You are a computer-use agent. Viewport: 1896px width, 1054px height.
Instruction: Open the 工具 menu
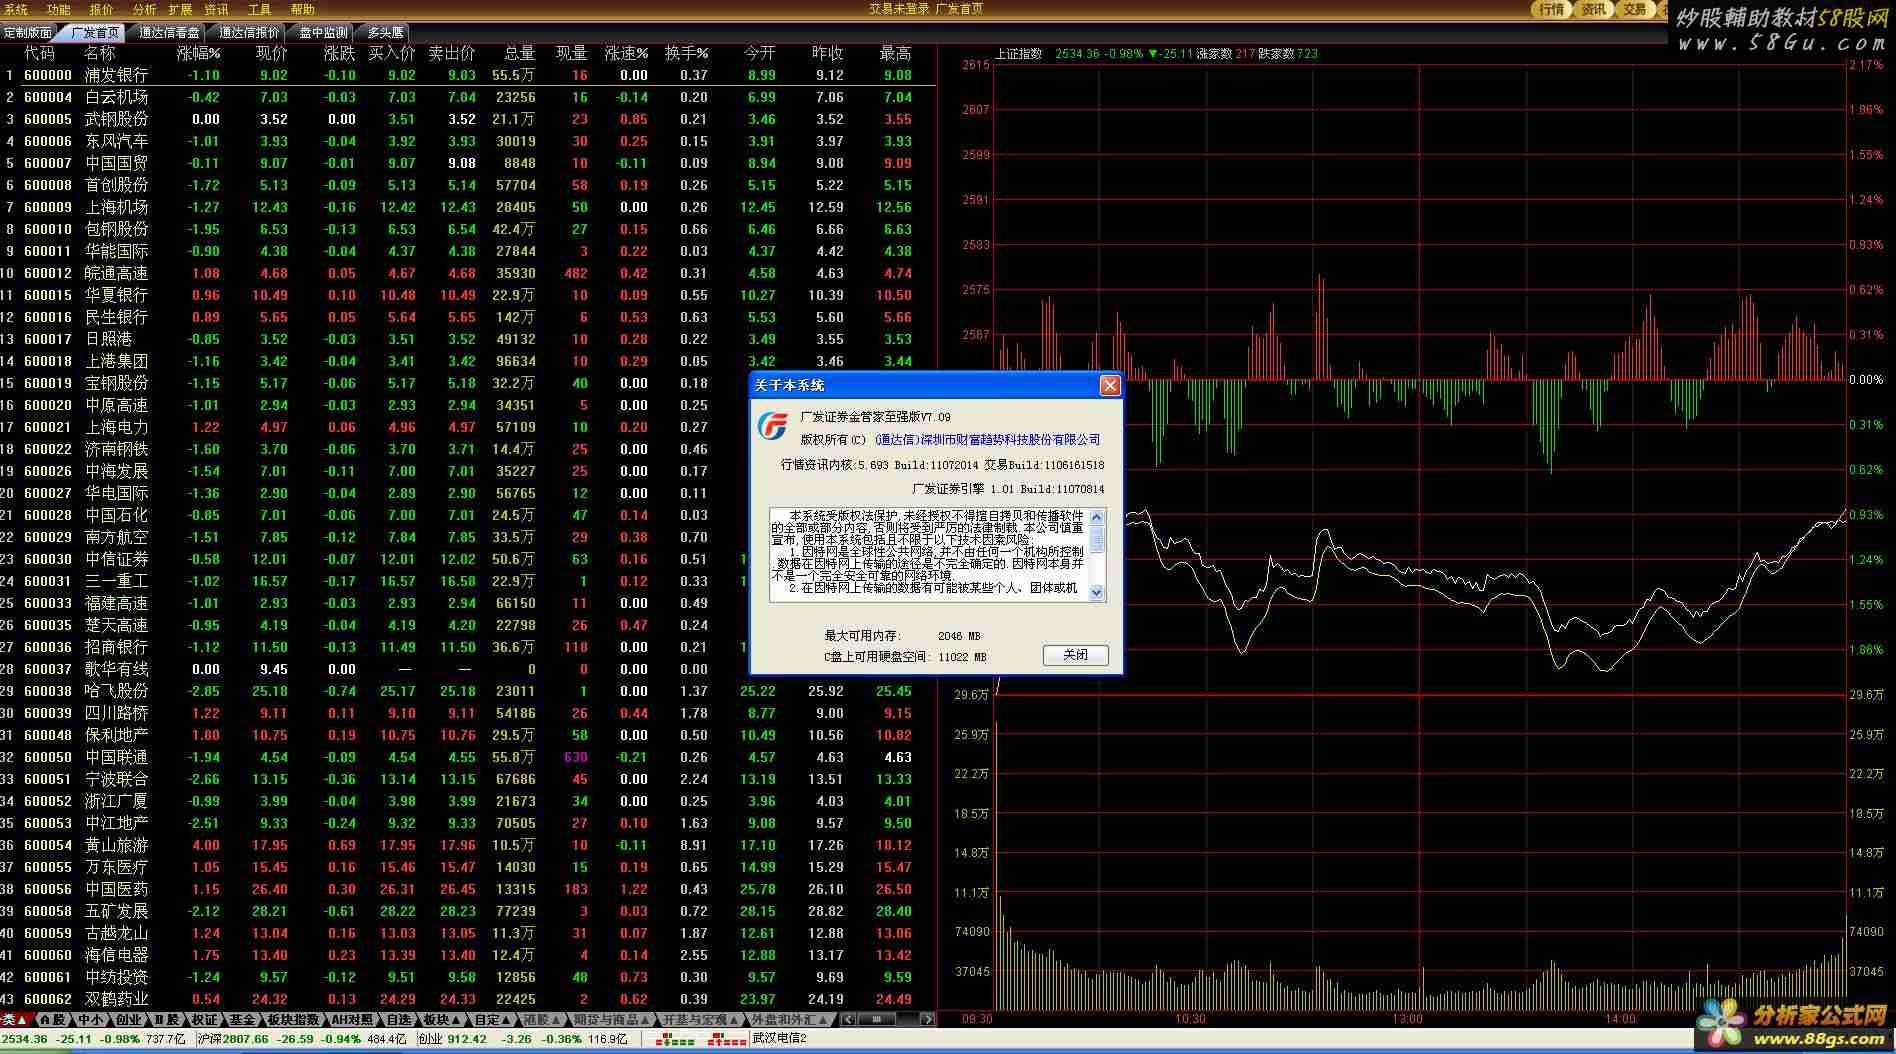pyautogui.click(x=259, y=9)
